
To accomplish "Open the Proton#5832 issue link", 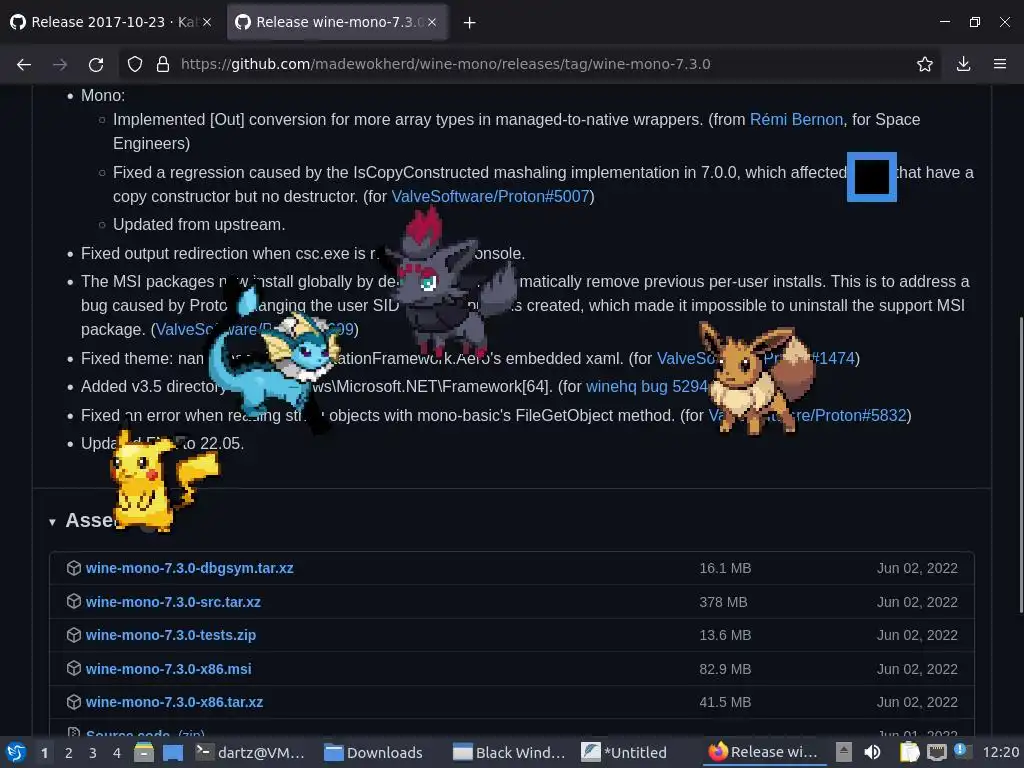I will click(x=808, y=415).
